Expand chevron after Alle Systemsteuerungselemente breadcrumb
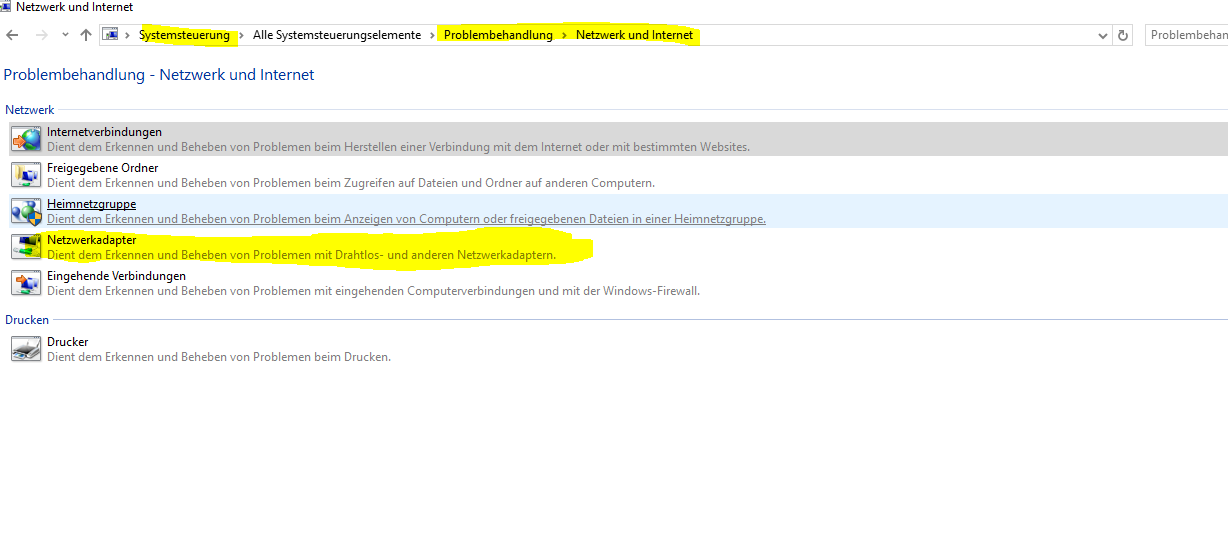Image resolution: width=1228 pixels, height=557 pixels. click(434, 35)
